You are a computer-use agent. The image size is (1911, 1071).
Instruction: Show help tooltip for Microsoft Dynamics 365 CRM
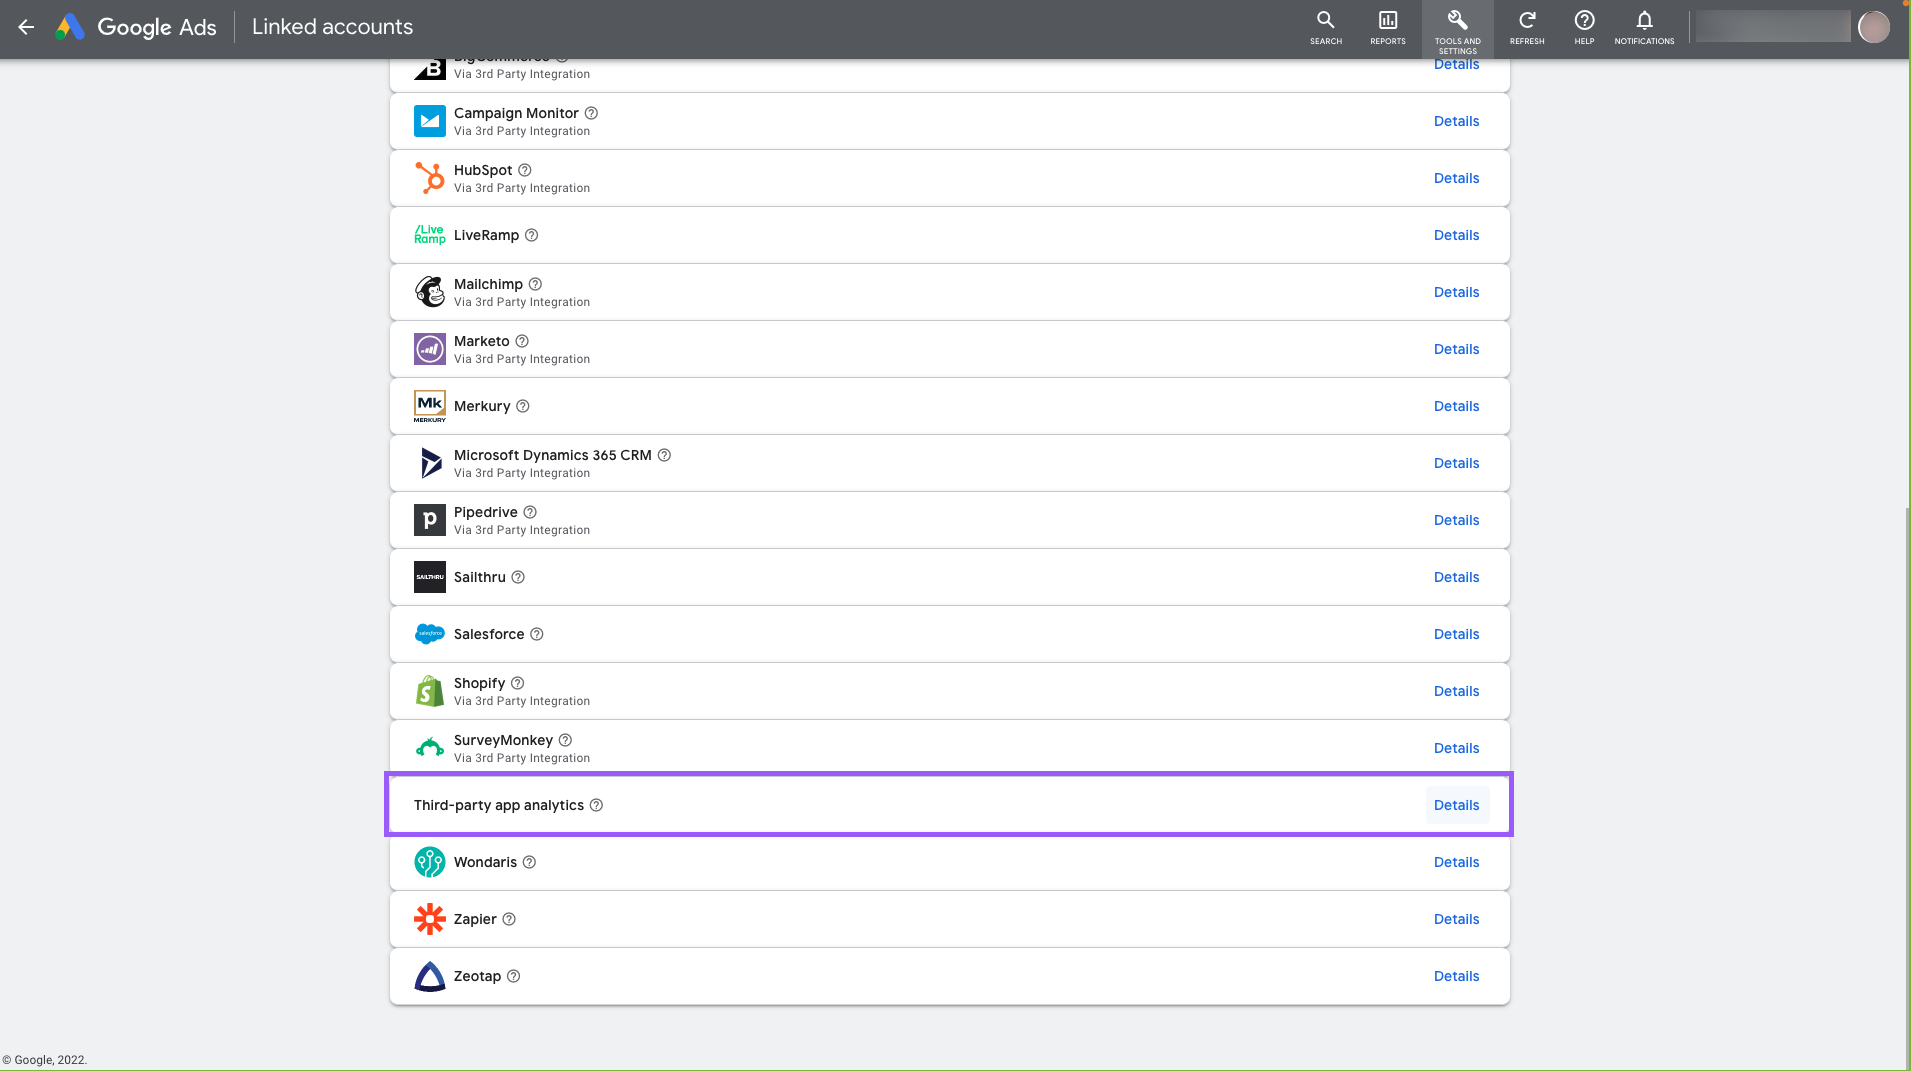point(664,455)
